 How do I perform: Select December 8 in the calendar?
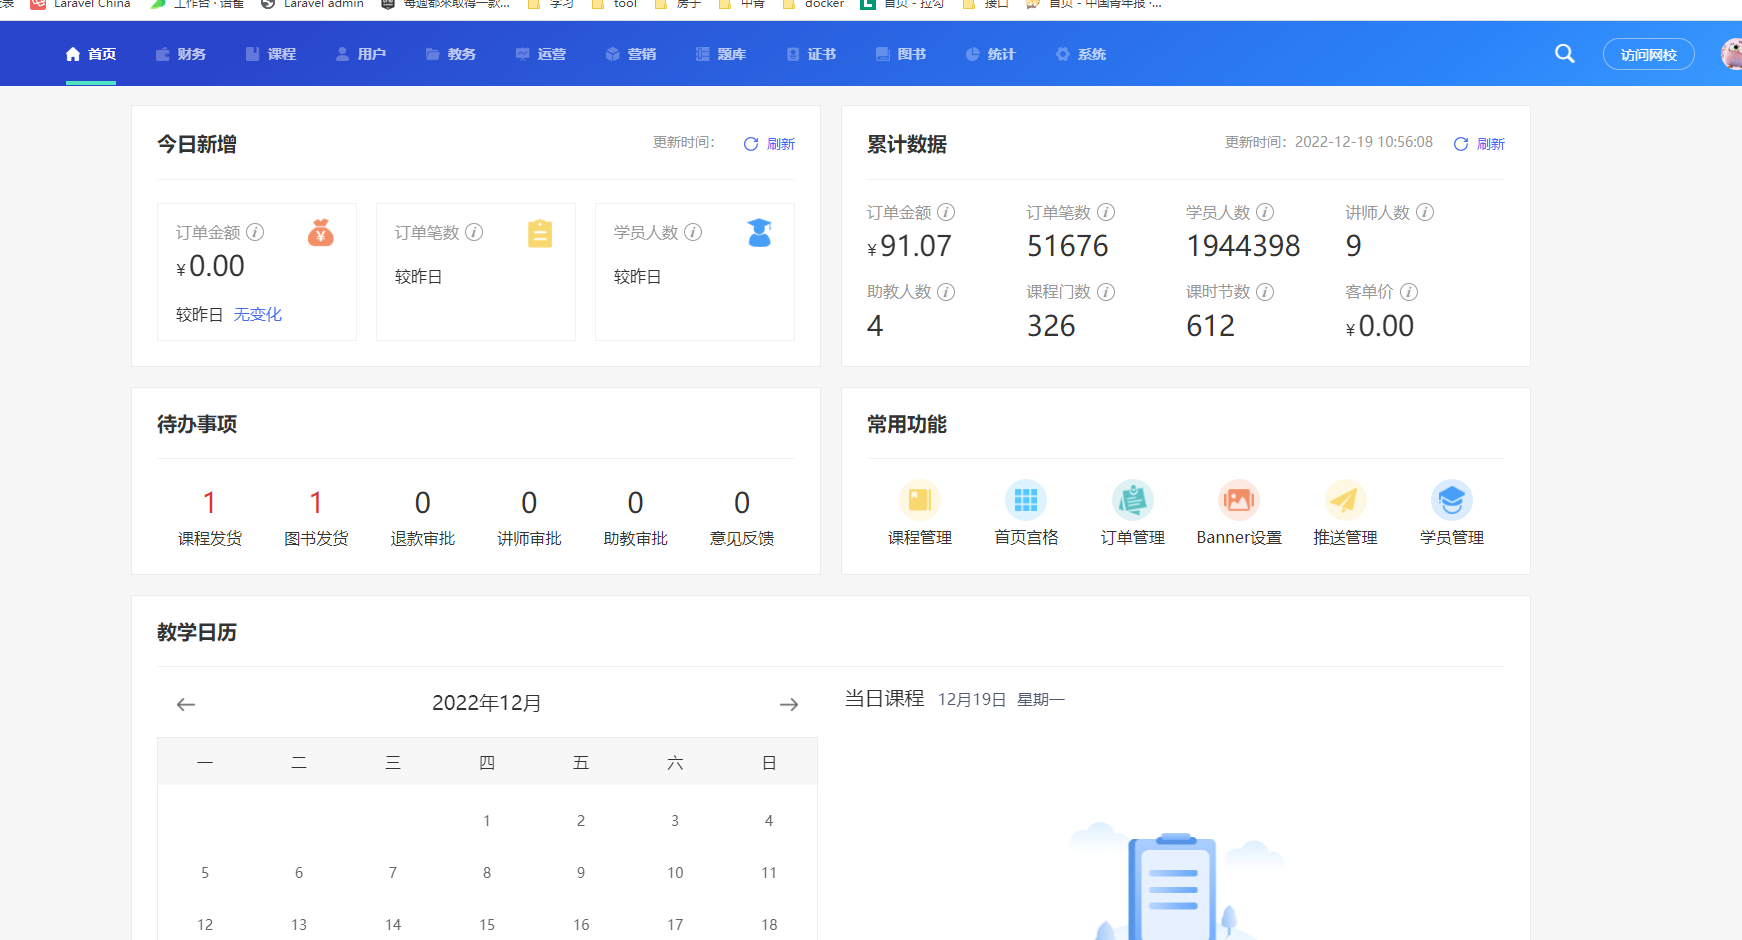pos(487,873)
